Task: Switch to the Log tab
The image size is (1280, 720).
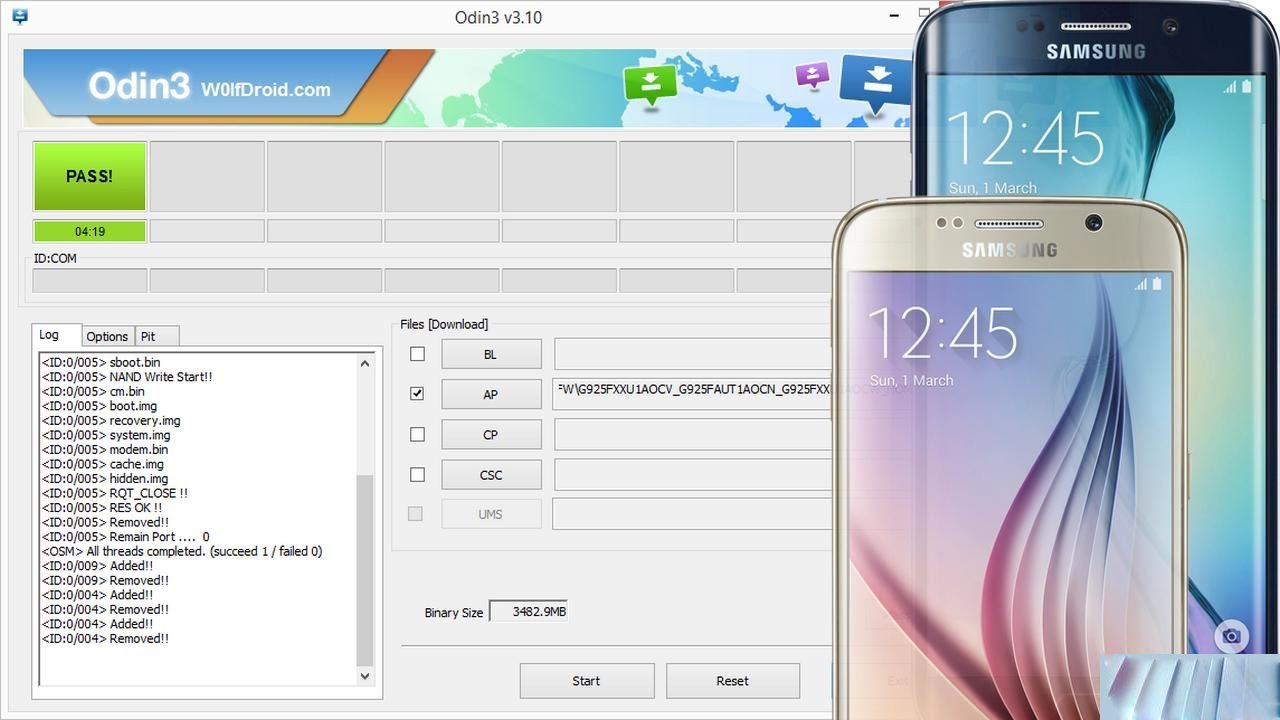Action: coord(55,335)
